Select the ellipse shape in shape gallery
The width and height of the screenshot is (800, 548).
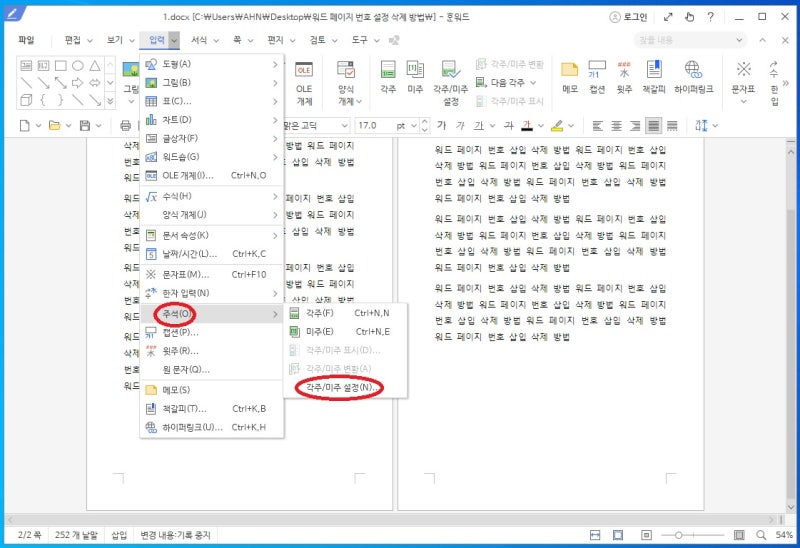tap(78, 65)
